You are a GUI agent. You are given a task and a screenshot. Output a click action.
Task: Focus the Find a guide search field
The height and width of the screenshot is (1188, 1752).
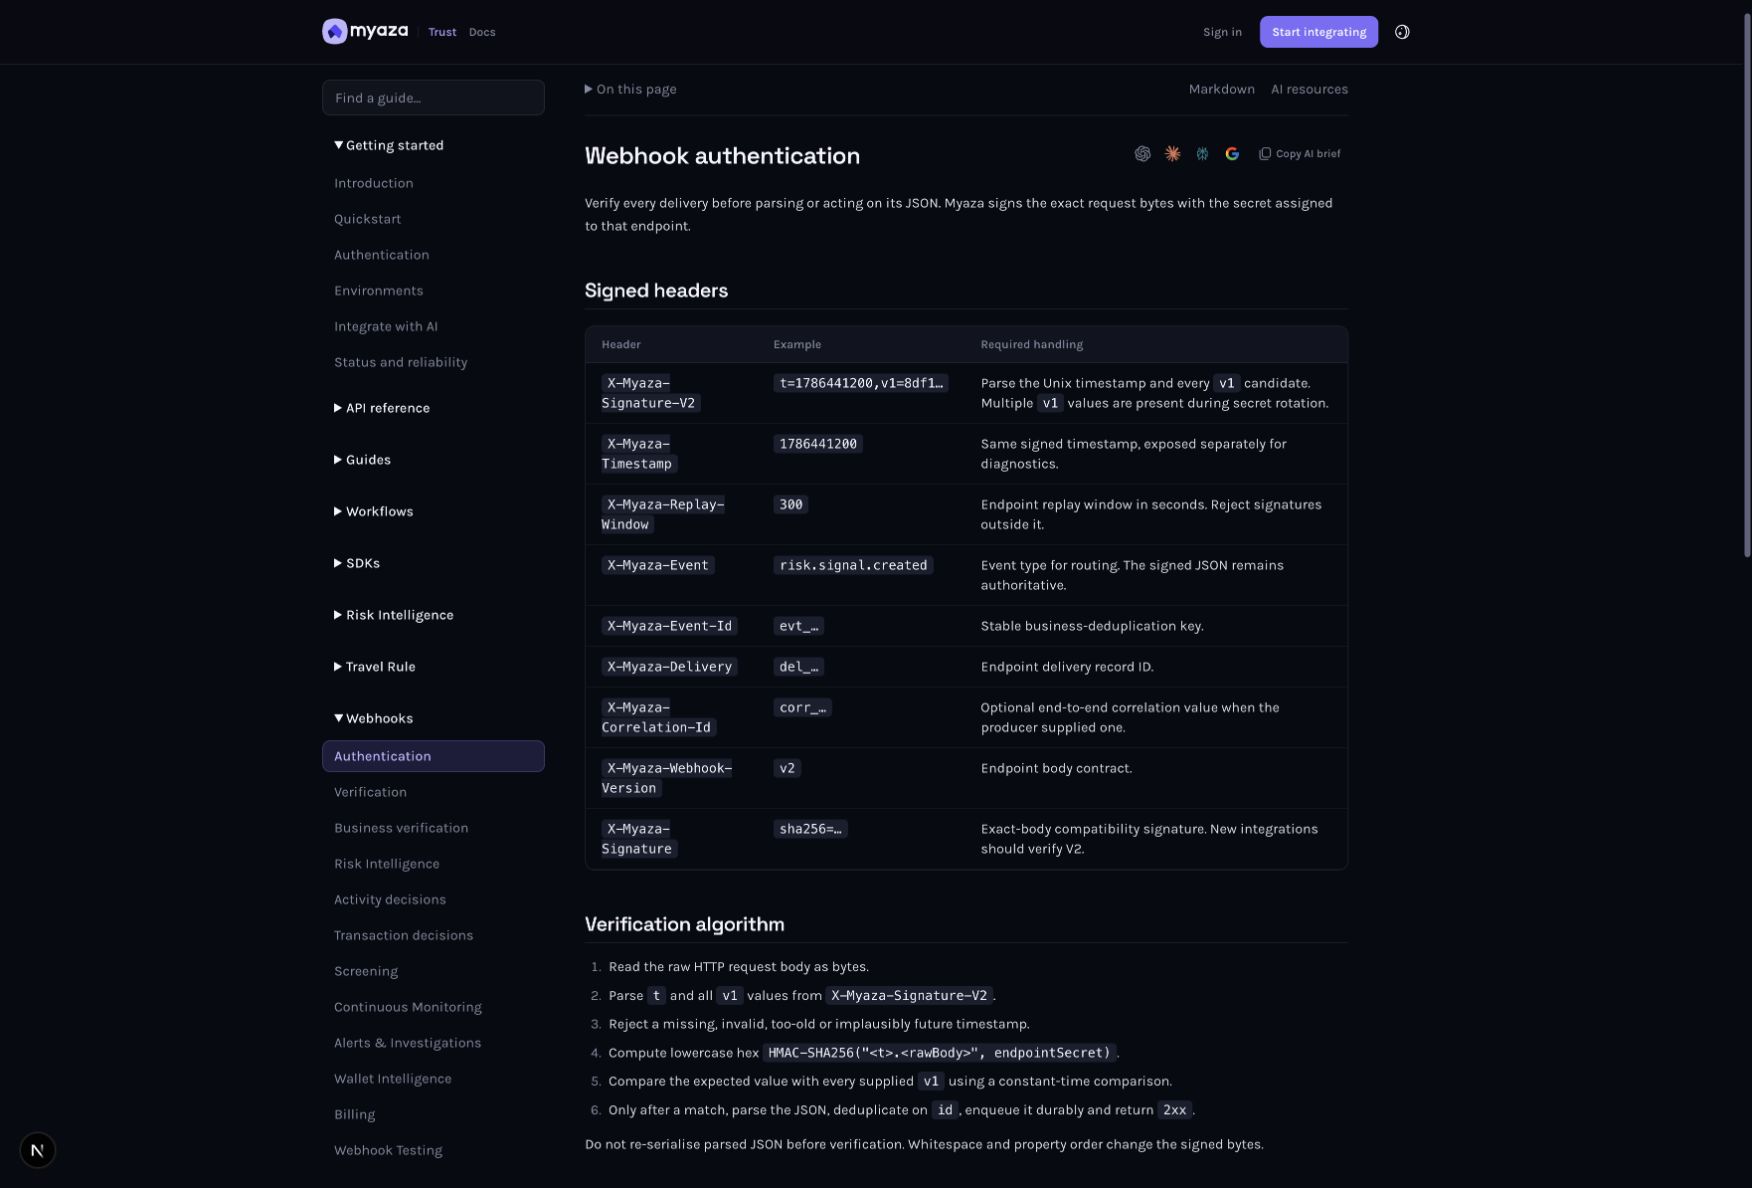(x=433, y=98)
